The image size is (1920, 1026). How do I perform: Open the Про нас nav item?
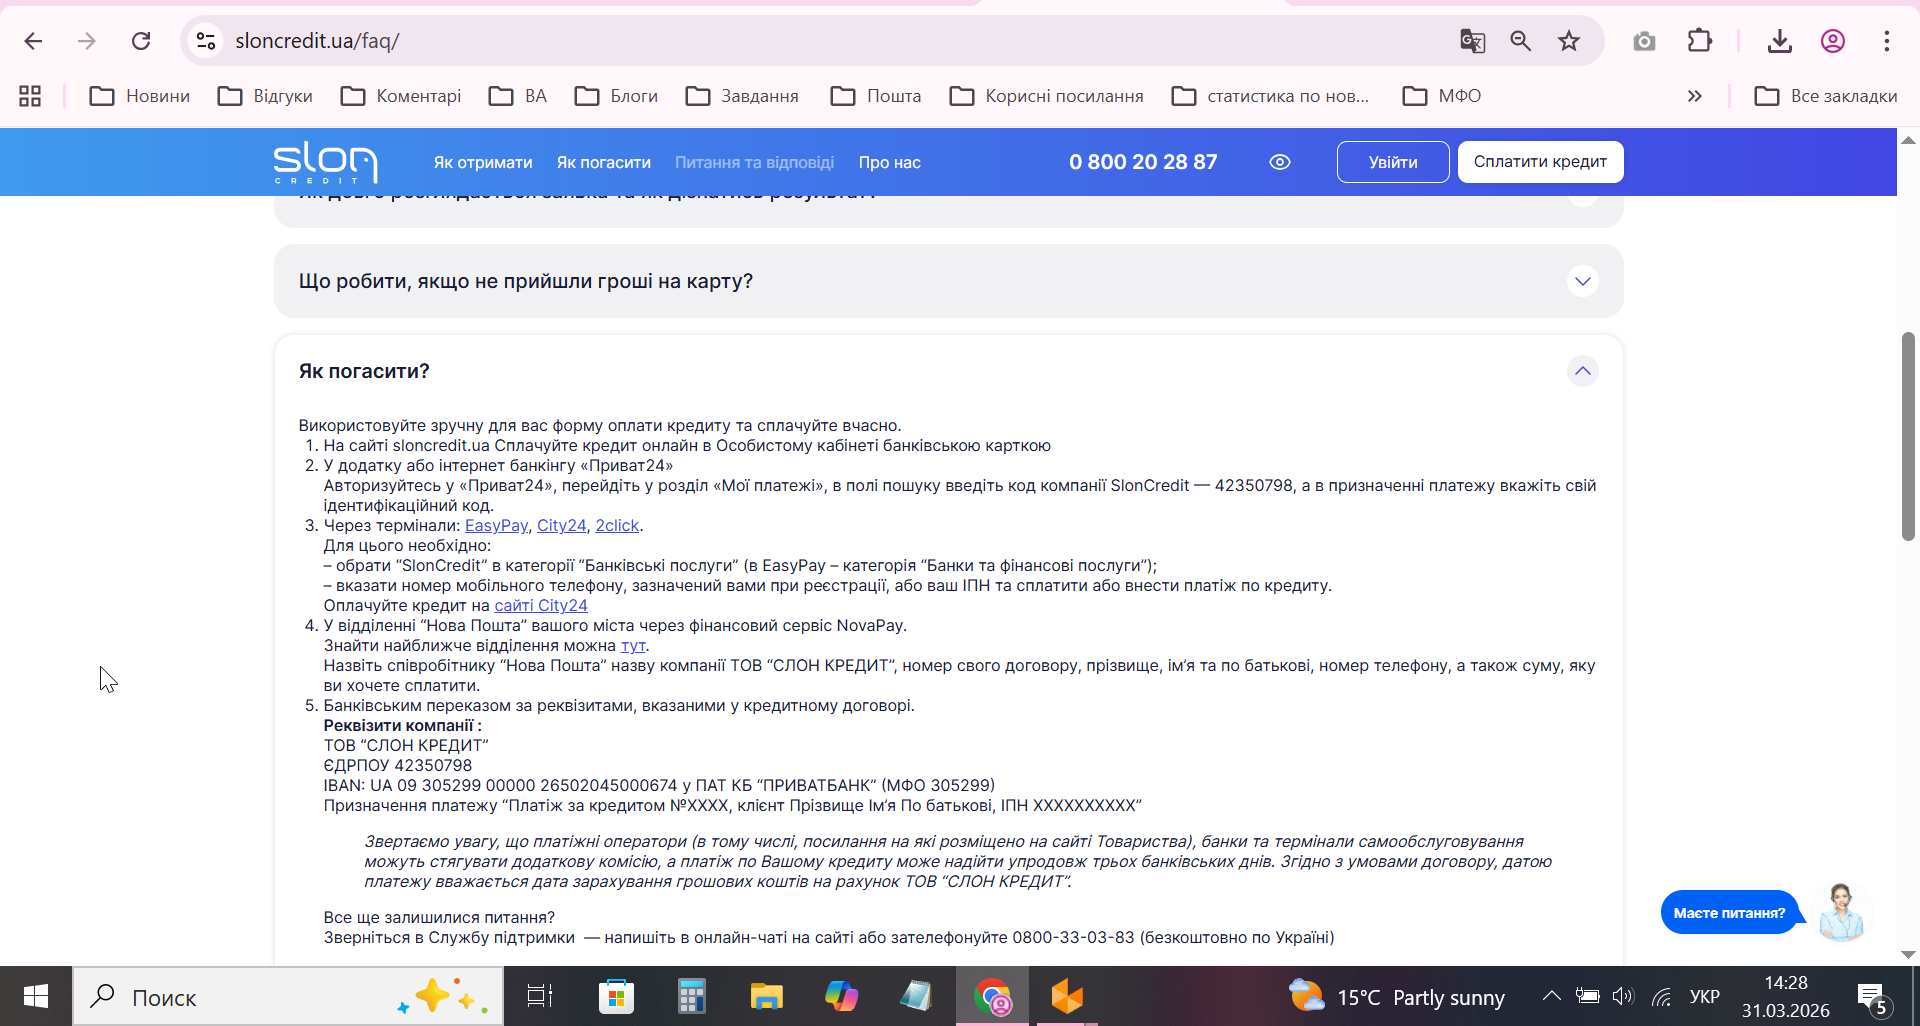(x=890, y=162)
